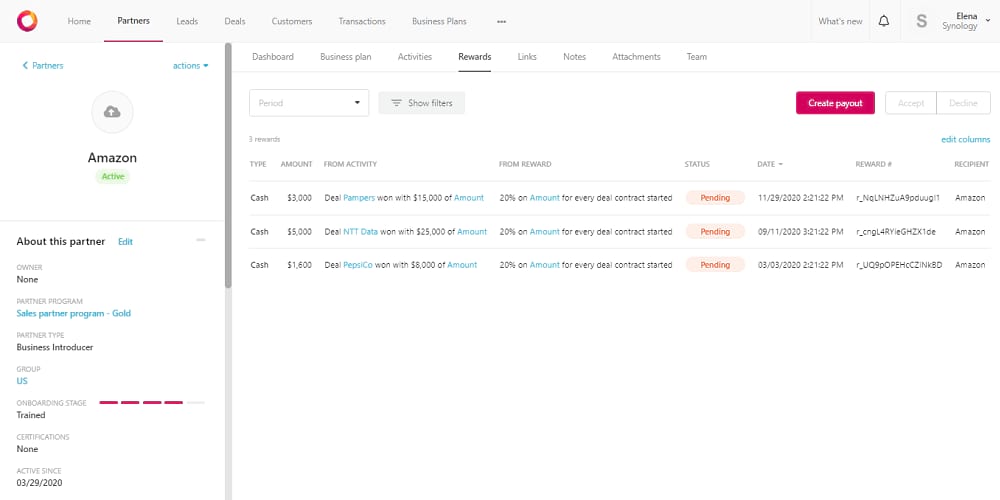Open the Partners nav item
The width and height of the screenshot is (1000, 500).
pyautogui.click(x=133, y=21)
